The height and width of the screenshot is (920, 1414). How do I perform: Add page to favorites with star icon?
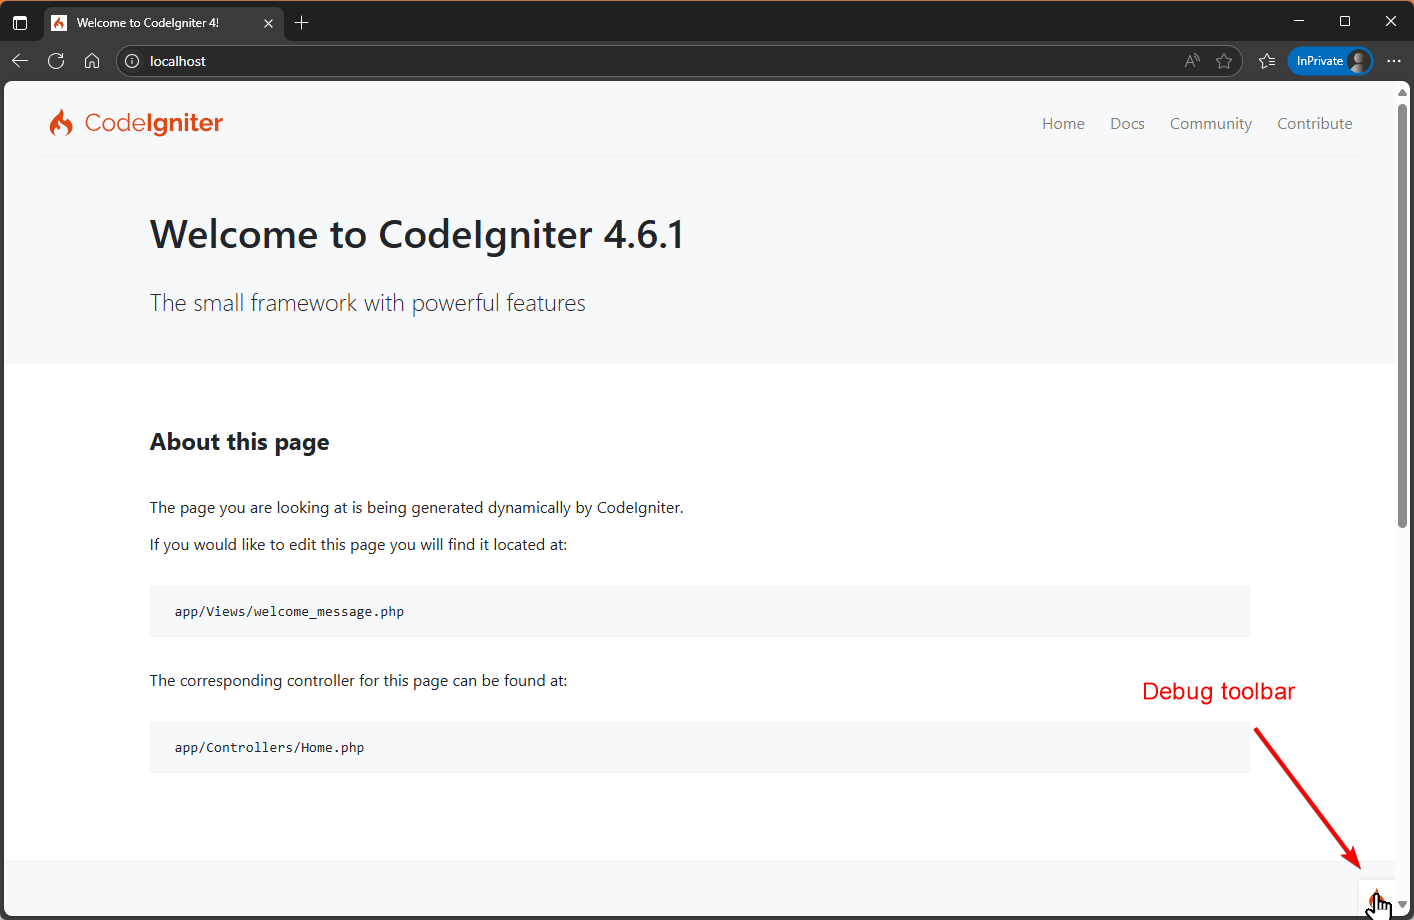1224,61
